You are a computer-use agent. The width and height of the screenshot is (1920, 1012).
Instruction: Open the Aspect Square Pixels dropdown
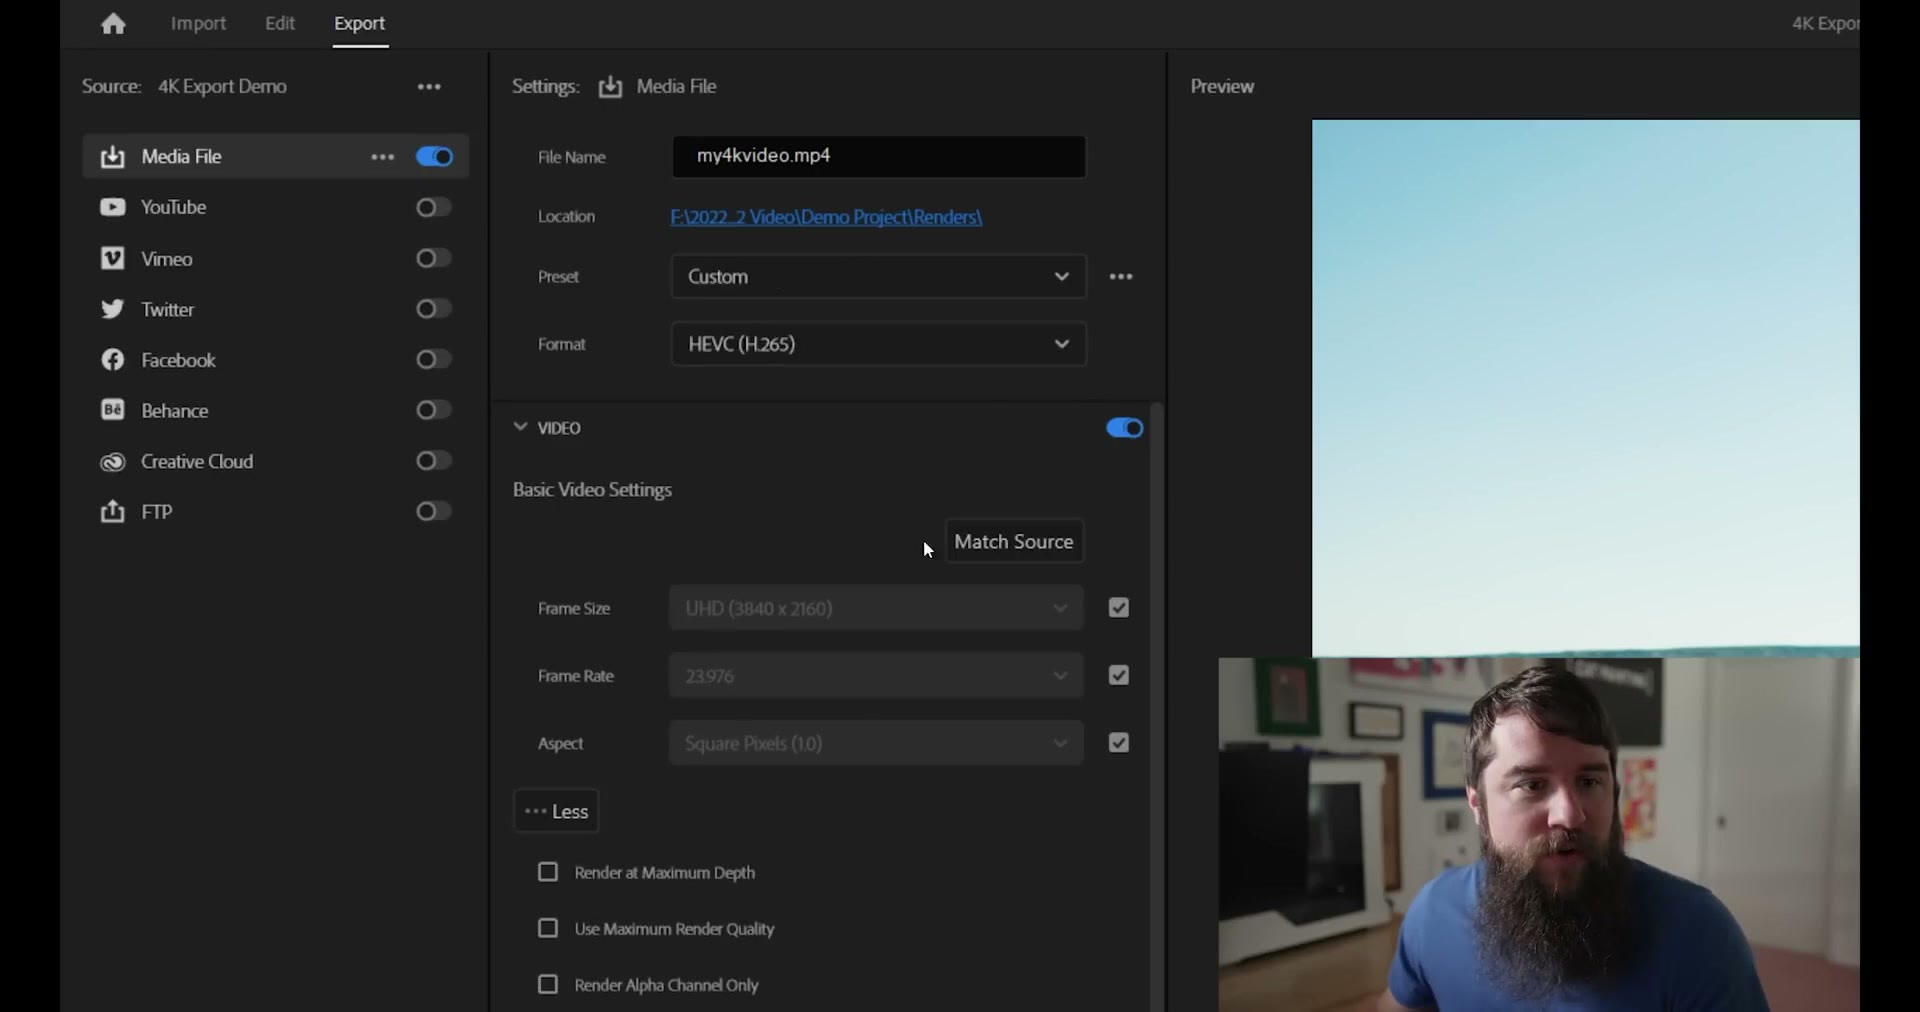click(876, 743)
